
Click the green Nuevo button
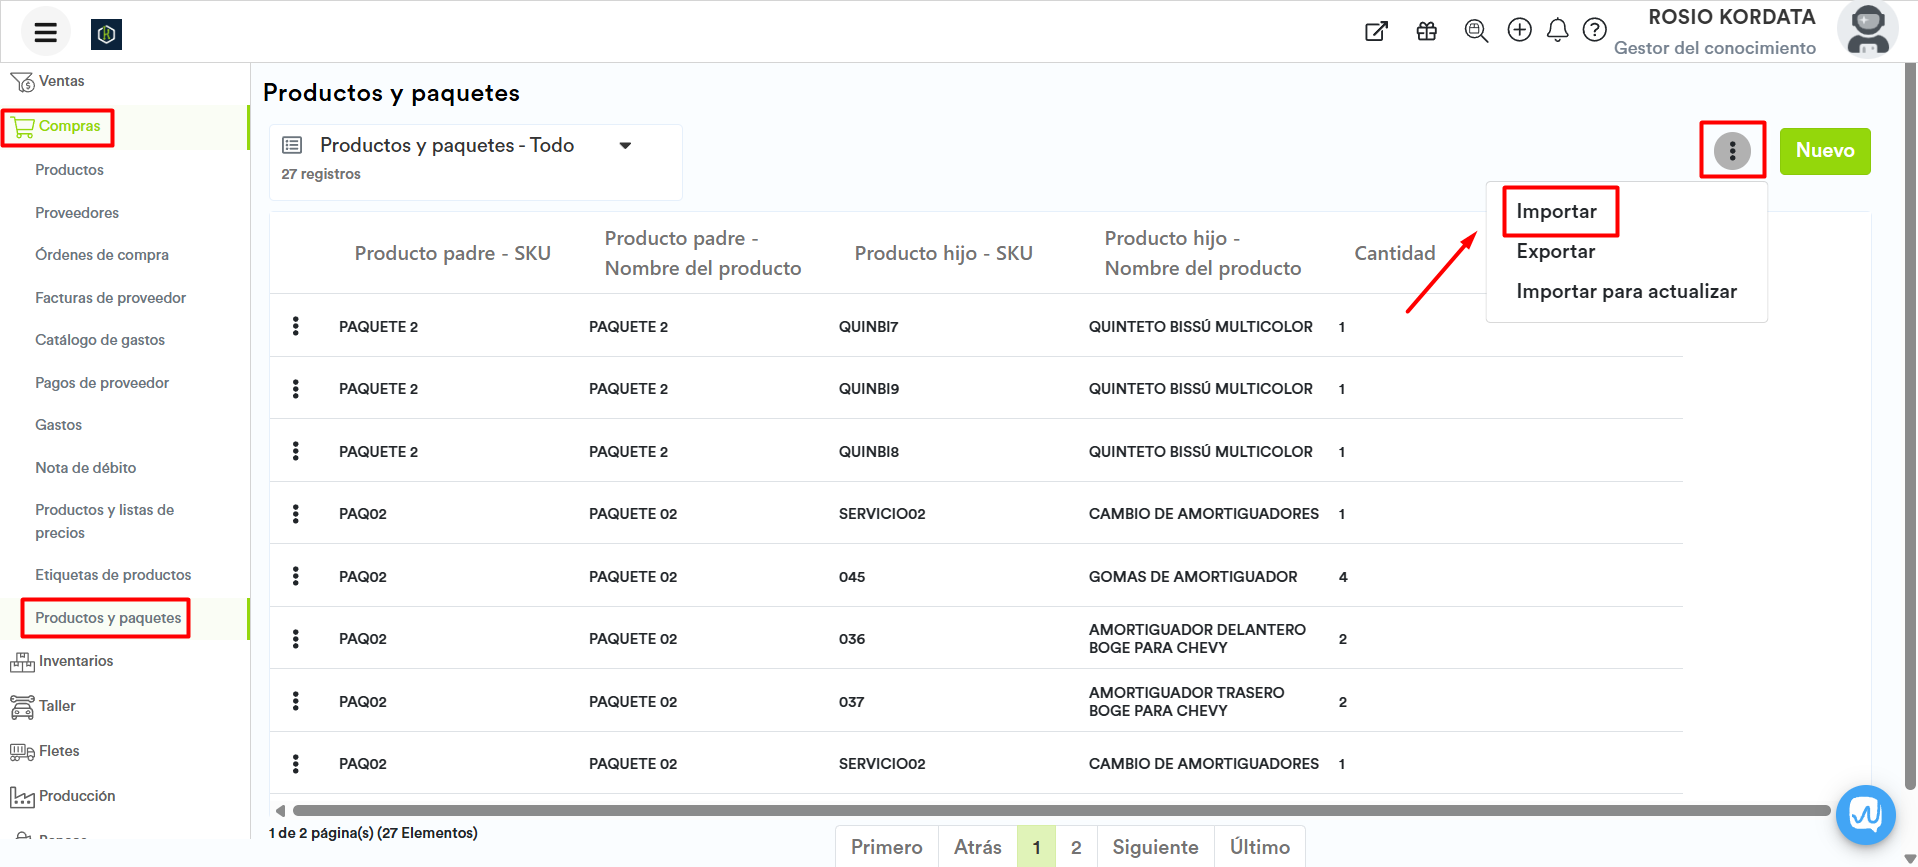coord(1824,151)
